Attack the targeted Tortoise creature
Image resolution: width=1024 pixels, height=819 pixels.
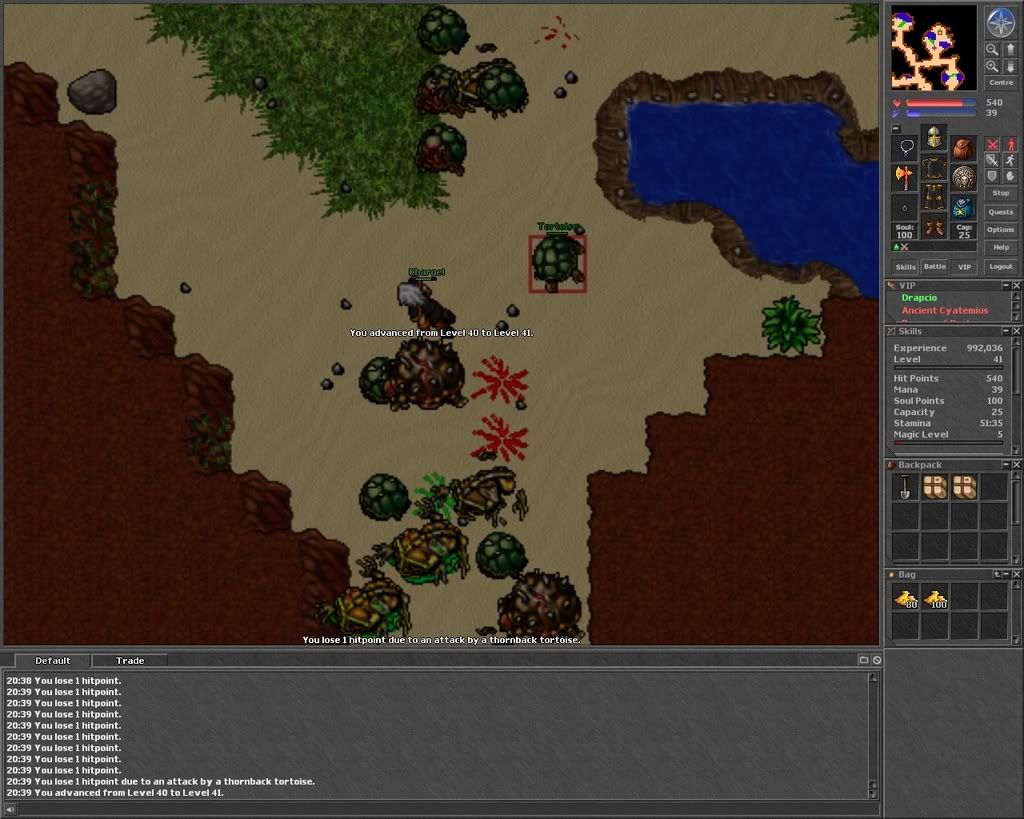[x=557, y=264]
